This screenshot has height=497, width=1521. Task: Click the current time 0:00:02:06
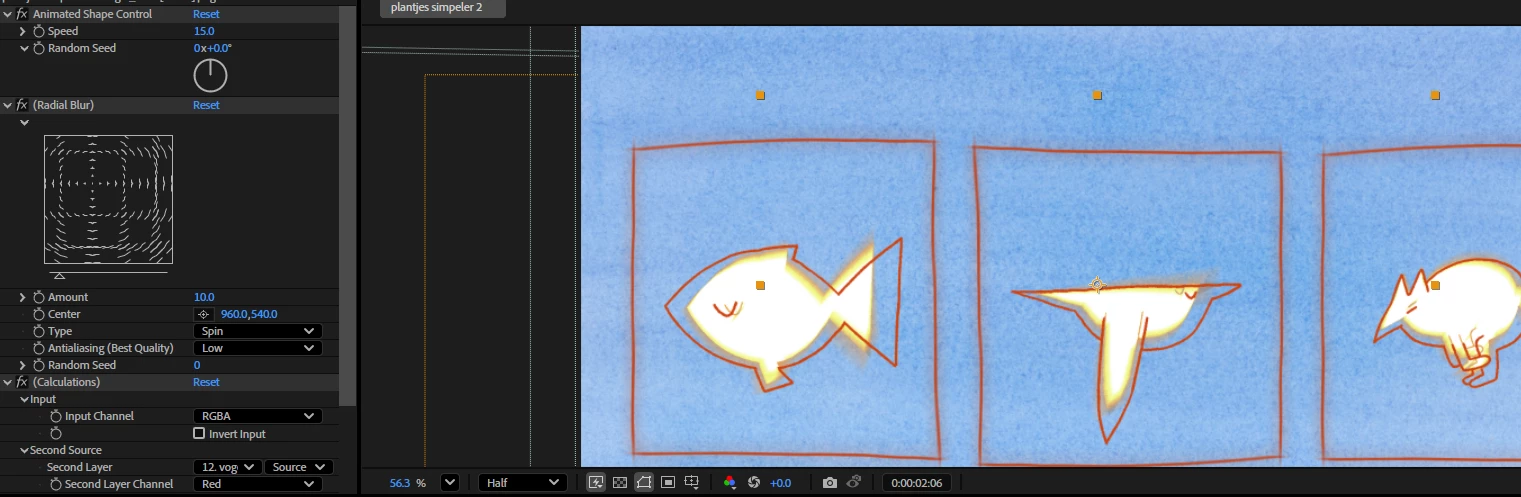(917, 483)
